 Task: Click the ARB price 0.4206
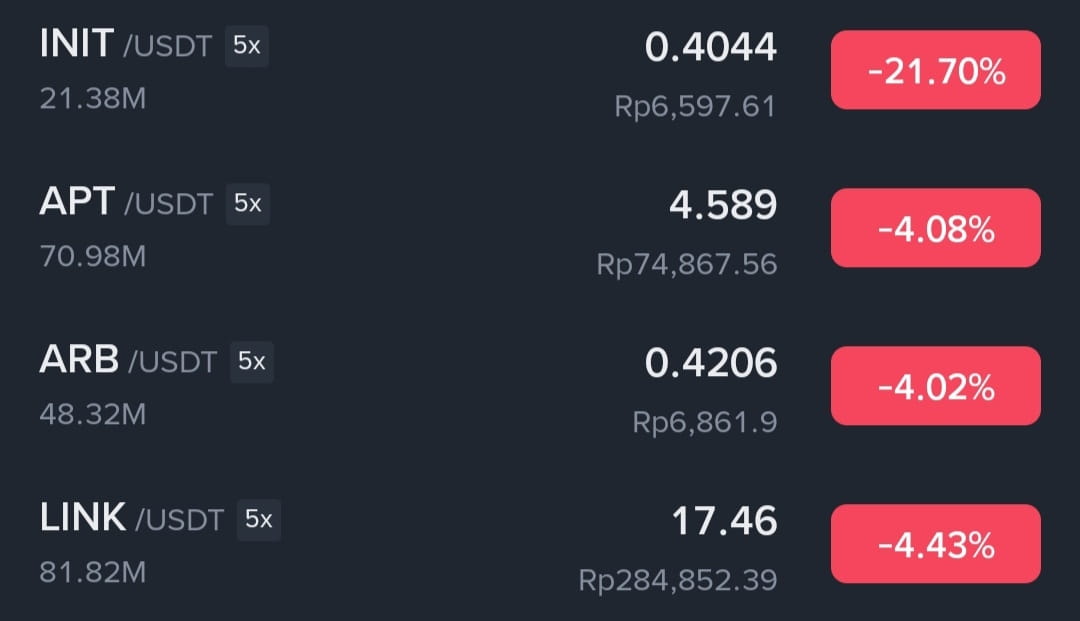coord(710,363)
